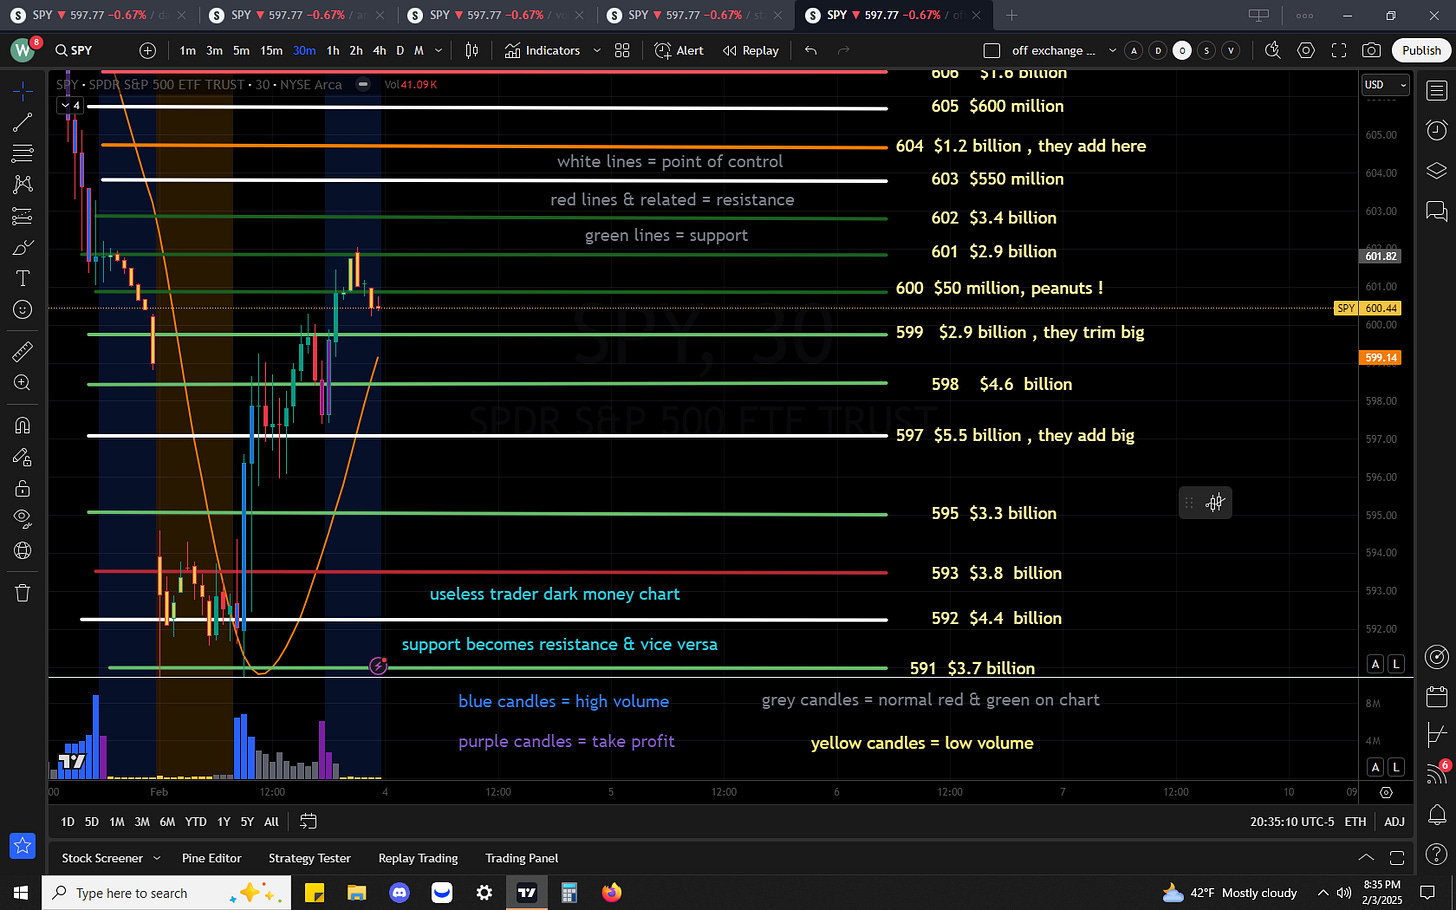Toggle lock all drawing tools
Image resolution: width=1456 pixels, height=910 pixels.
pos(22,488)
